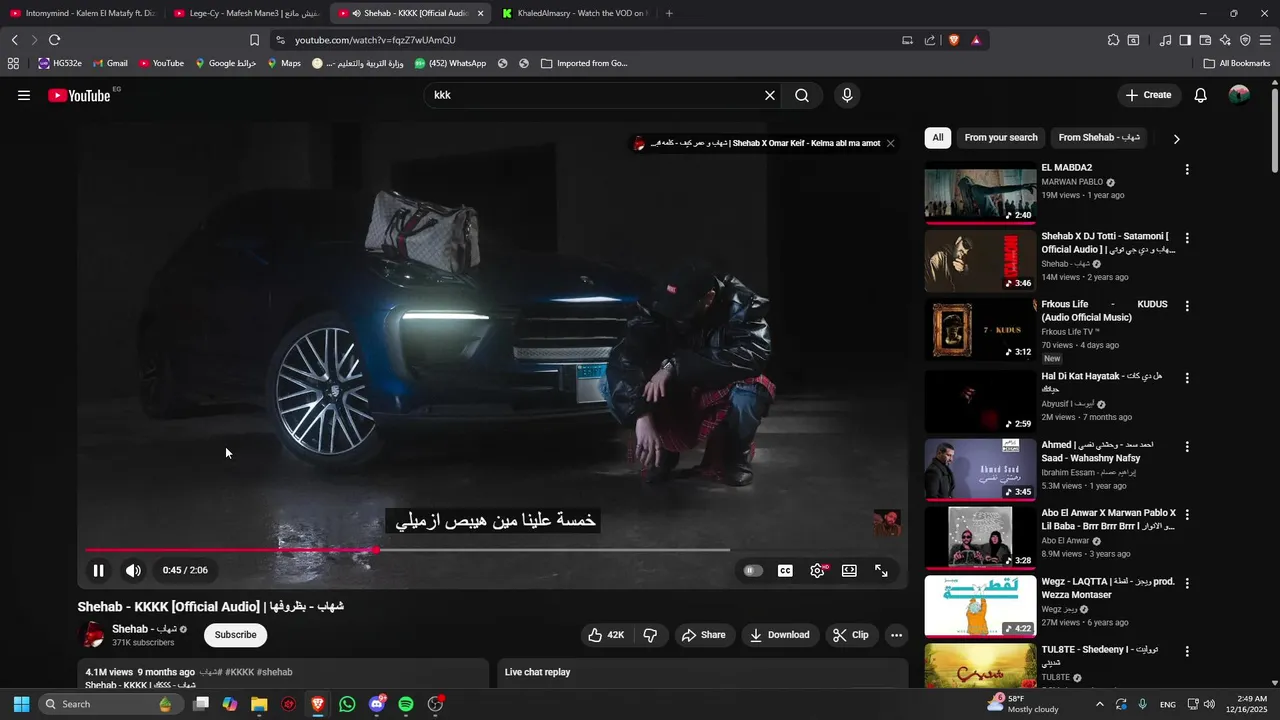Image resolution: width=1280 pixels, height=720 pixels.
Task: Toggle subtitles with the CC button
Action: tap(786, 570)
